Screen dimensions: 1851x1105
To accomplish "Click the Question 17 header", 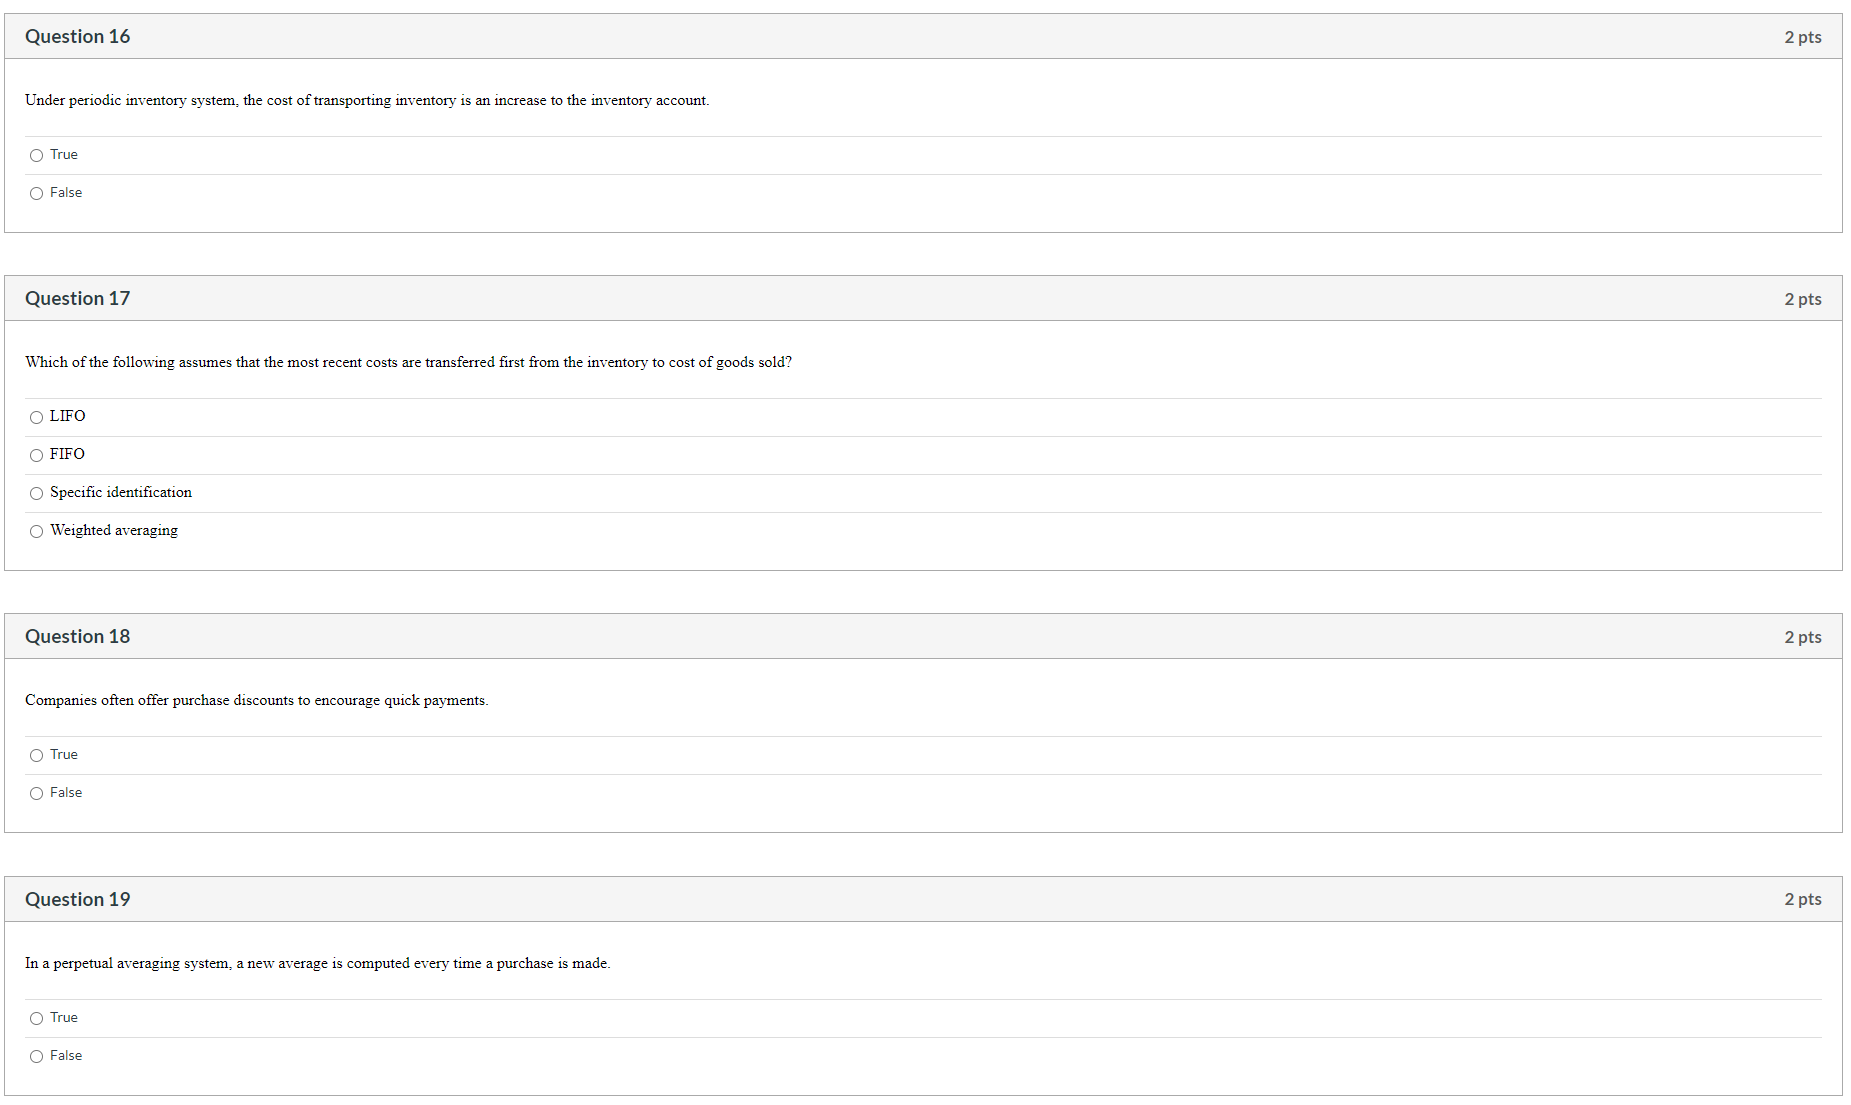I will [x=77, y=298].
